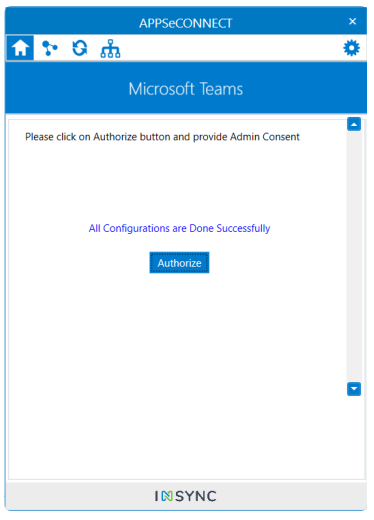Click the Microsoft Teams header title
This screenshot has width=374, height=520.
[186, 89]
